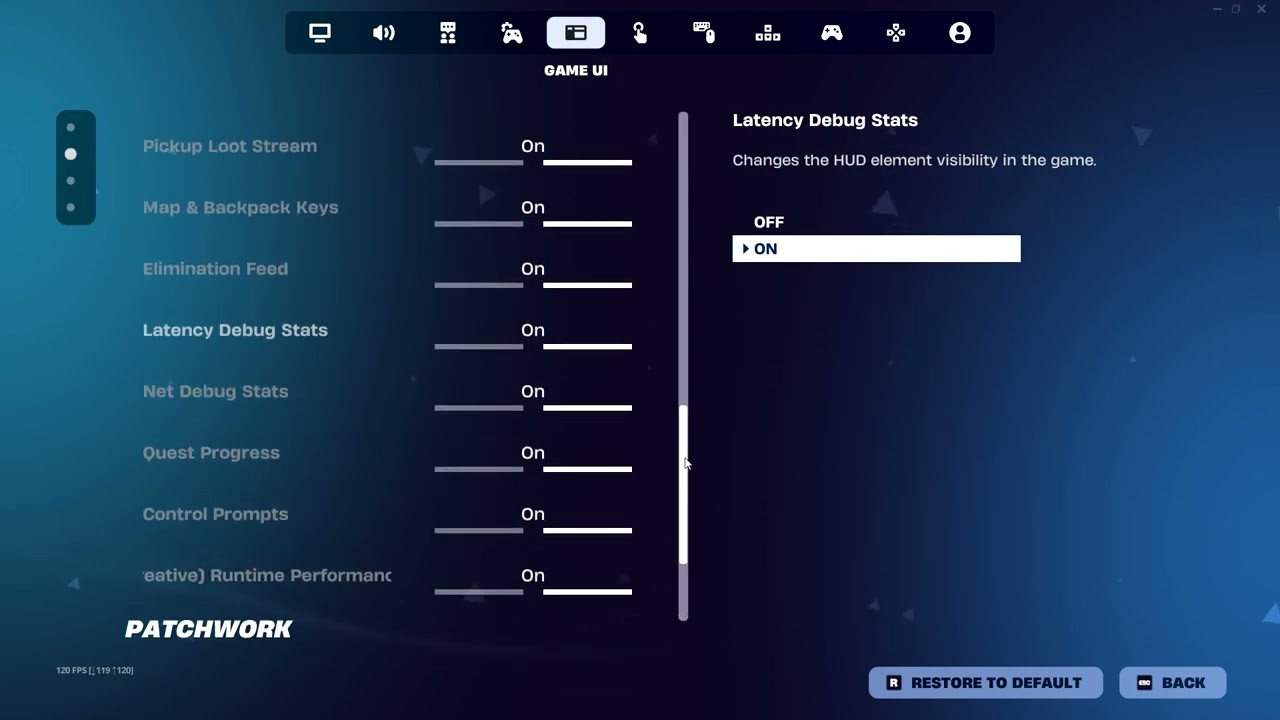Click the Esc key icon on Back

point(1145,683)
